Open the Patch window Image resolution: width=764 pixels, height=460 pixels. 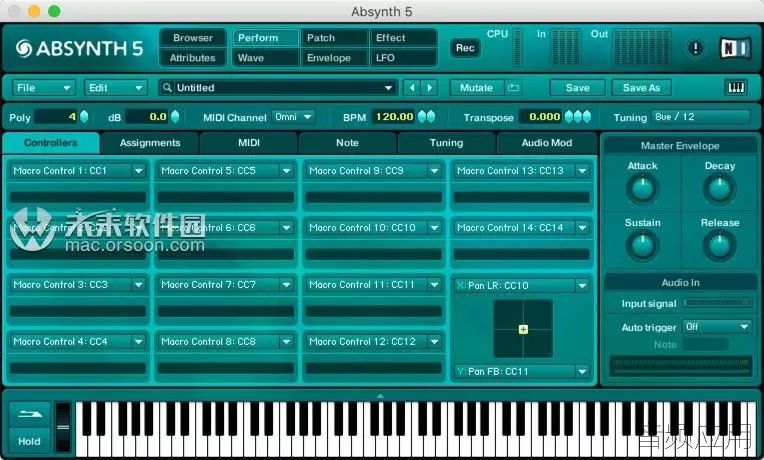pos(334,38)
